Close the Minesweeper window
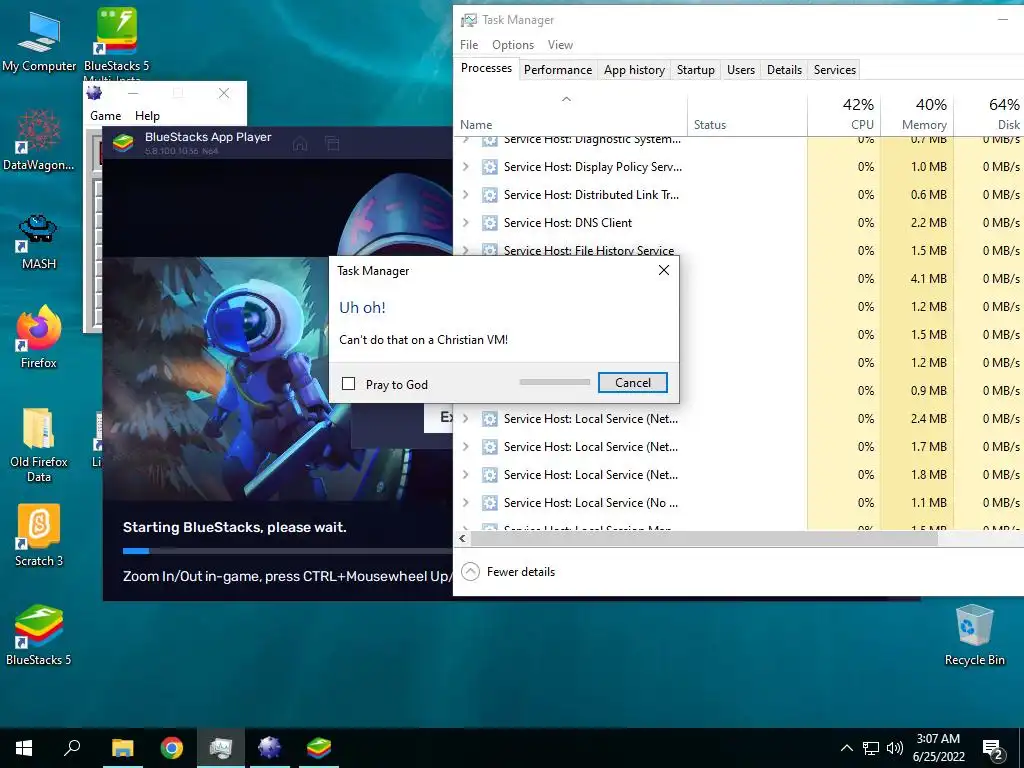Screen dimensions: 1024x768 click(224, 93)
